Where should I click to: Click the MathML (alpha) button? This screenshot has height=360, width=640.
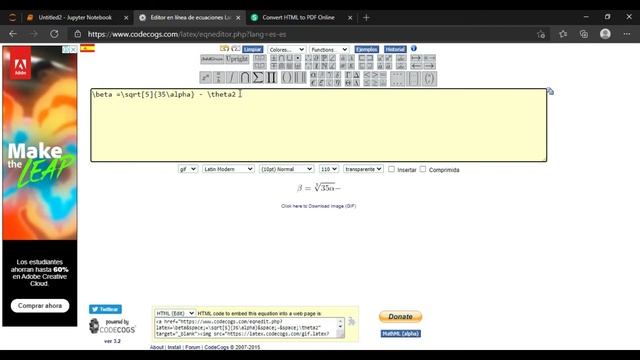pos(401,333)
